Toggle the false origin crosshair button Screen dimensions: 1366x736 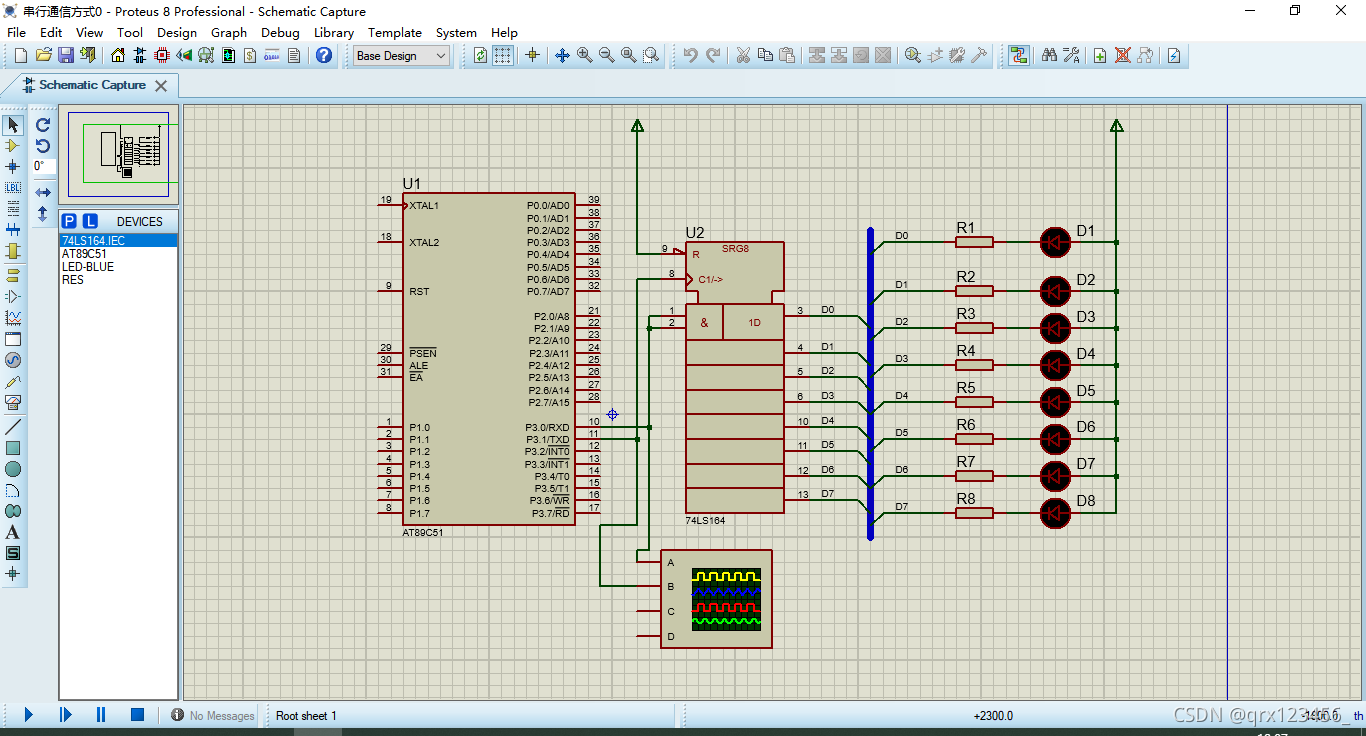[532, 55]
